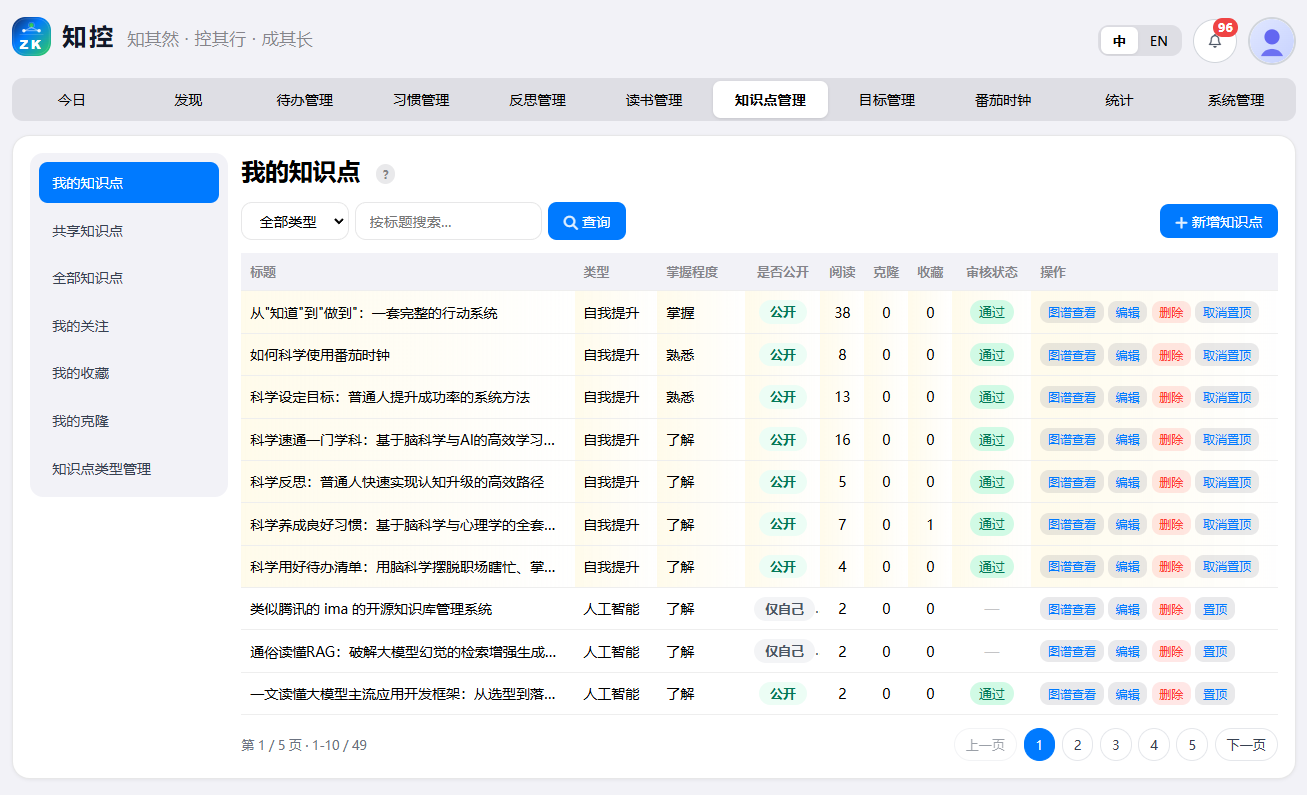Open 我的关注 in the sidebar

(129, 326)
